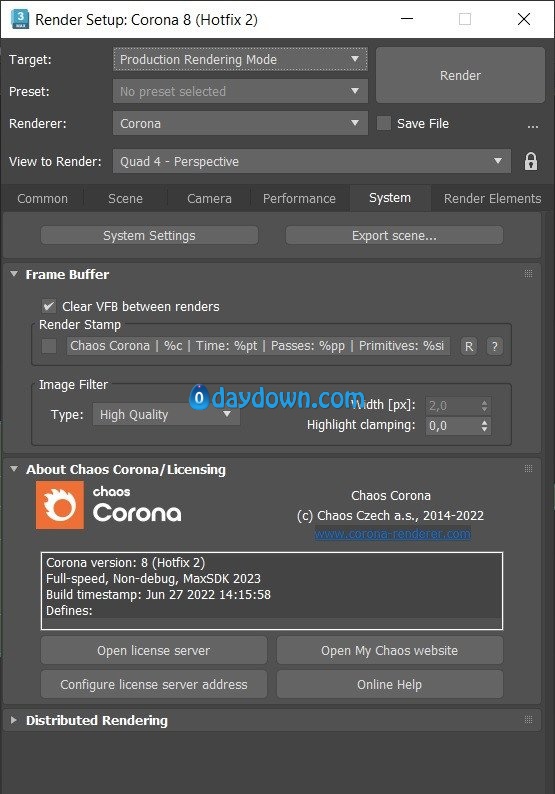The height and width of the screenshot is (794, 555).
Task: Open render stamp help question mark button
Action: 495,346
